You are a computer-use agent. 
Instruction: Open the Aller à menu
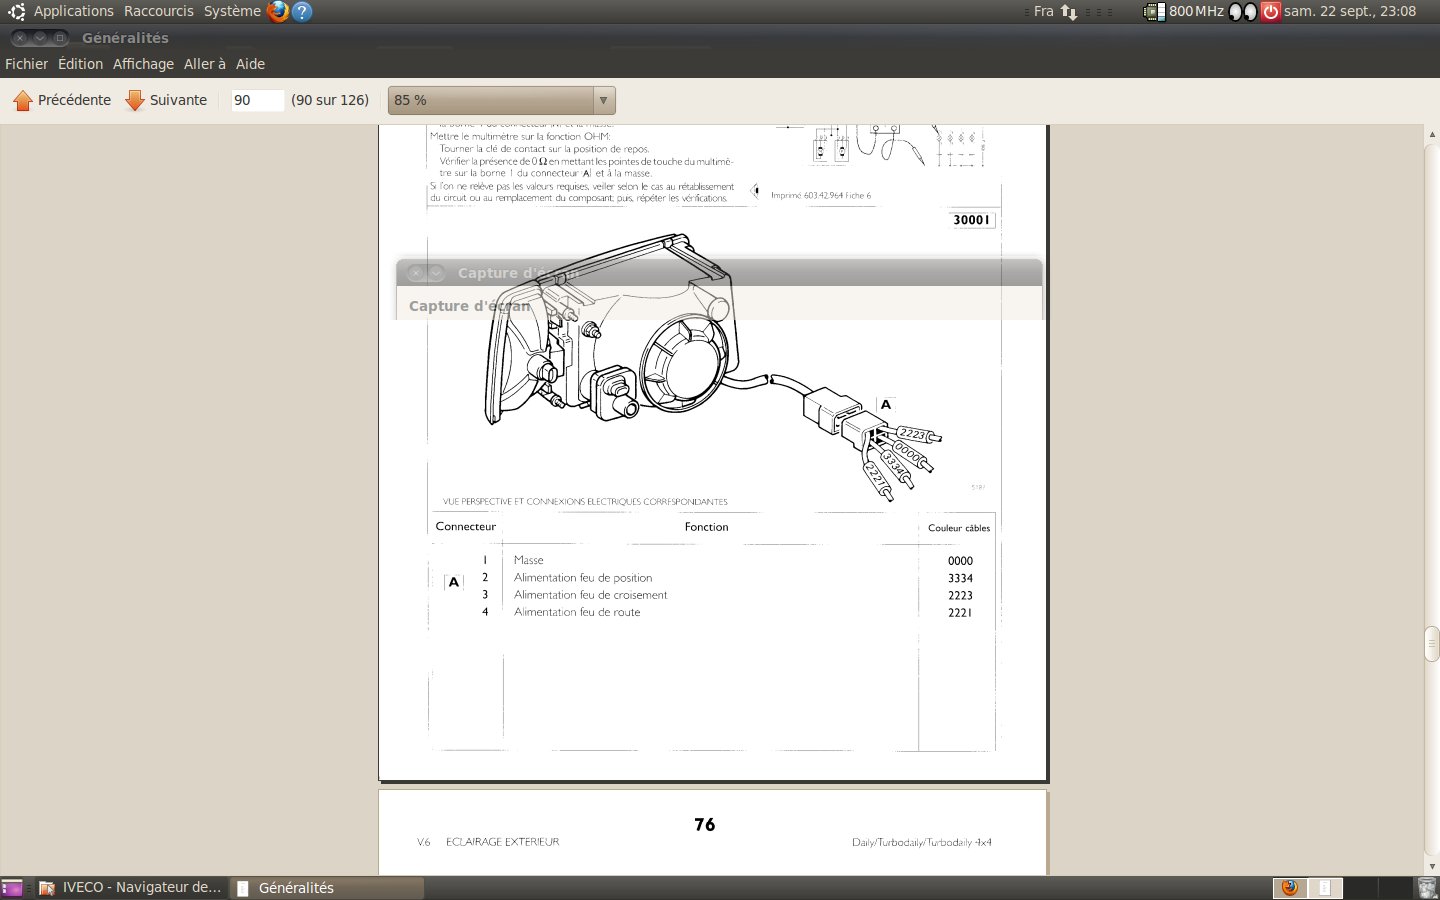pyautogui.click(x=204, y=64)
